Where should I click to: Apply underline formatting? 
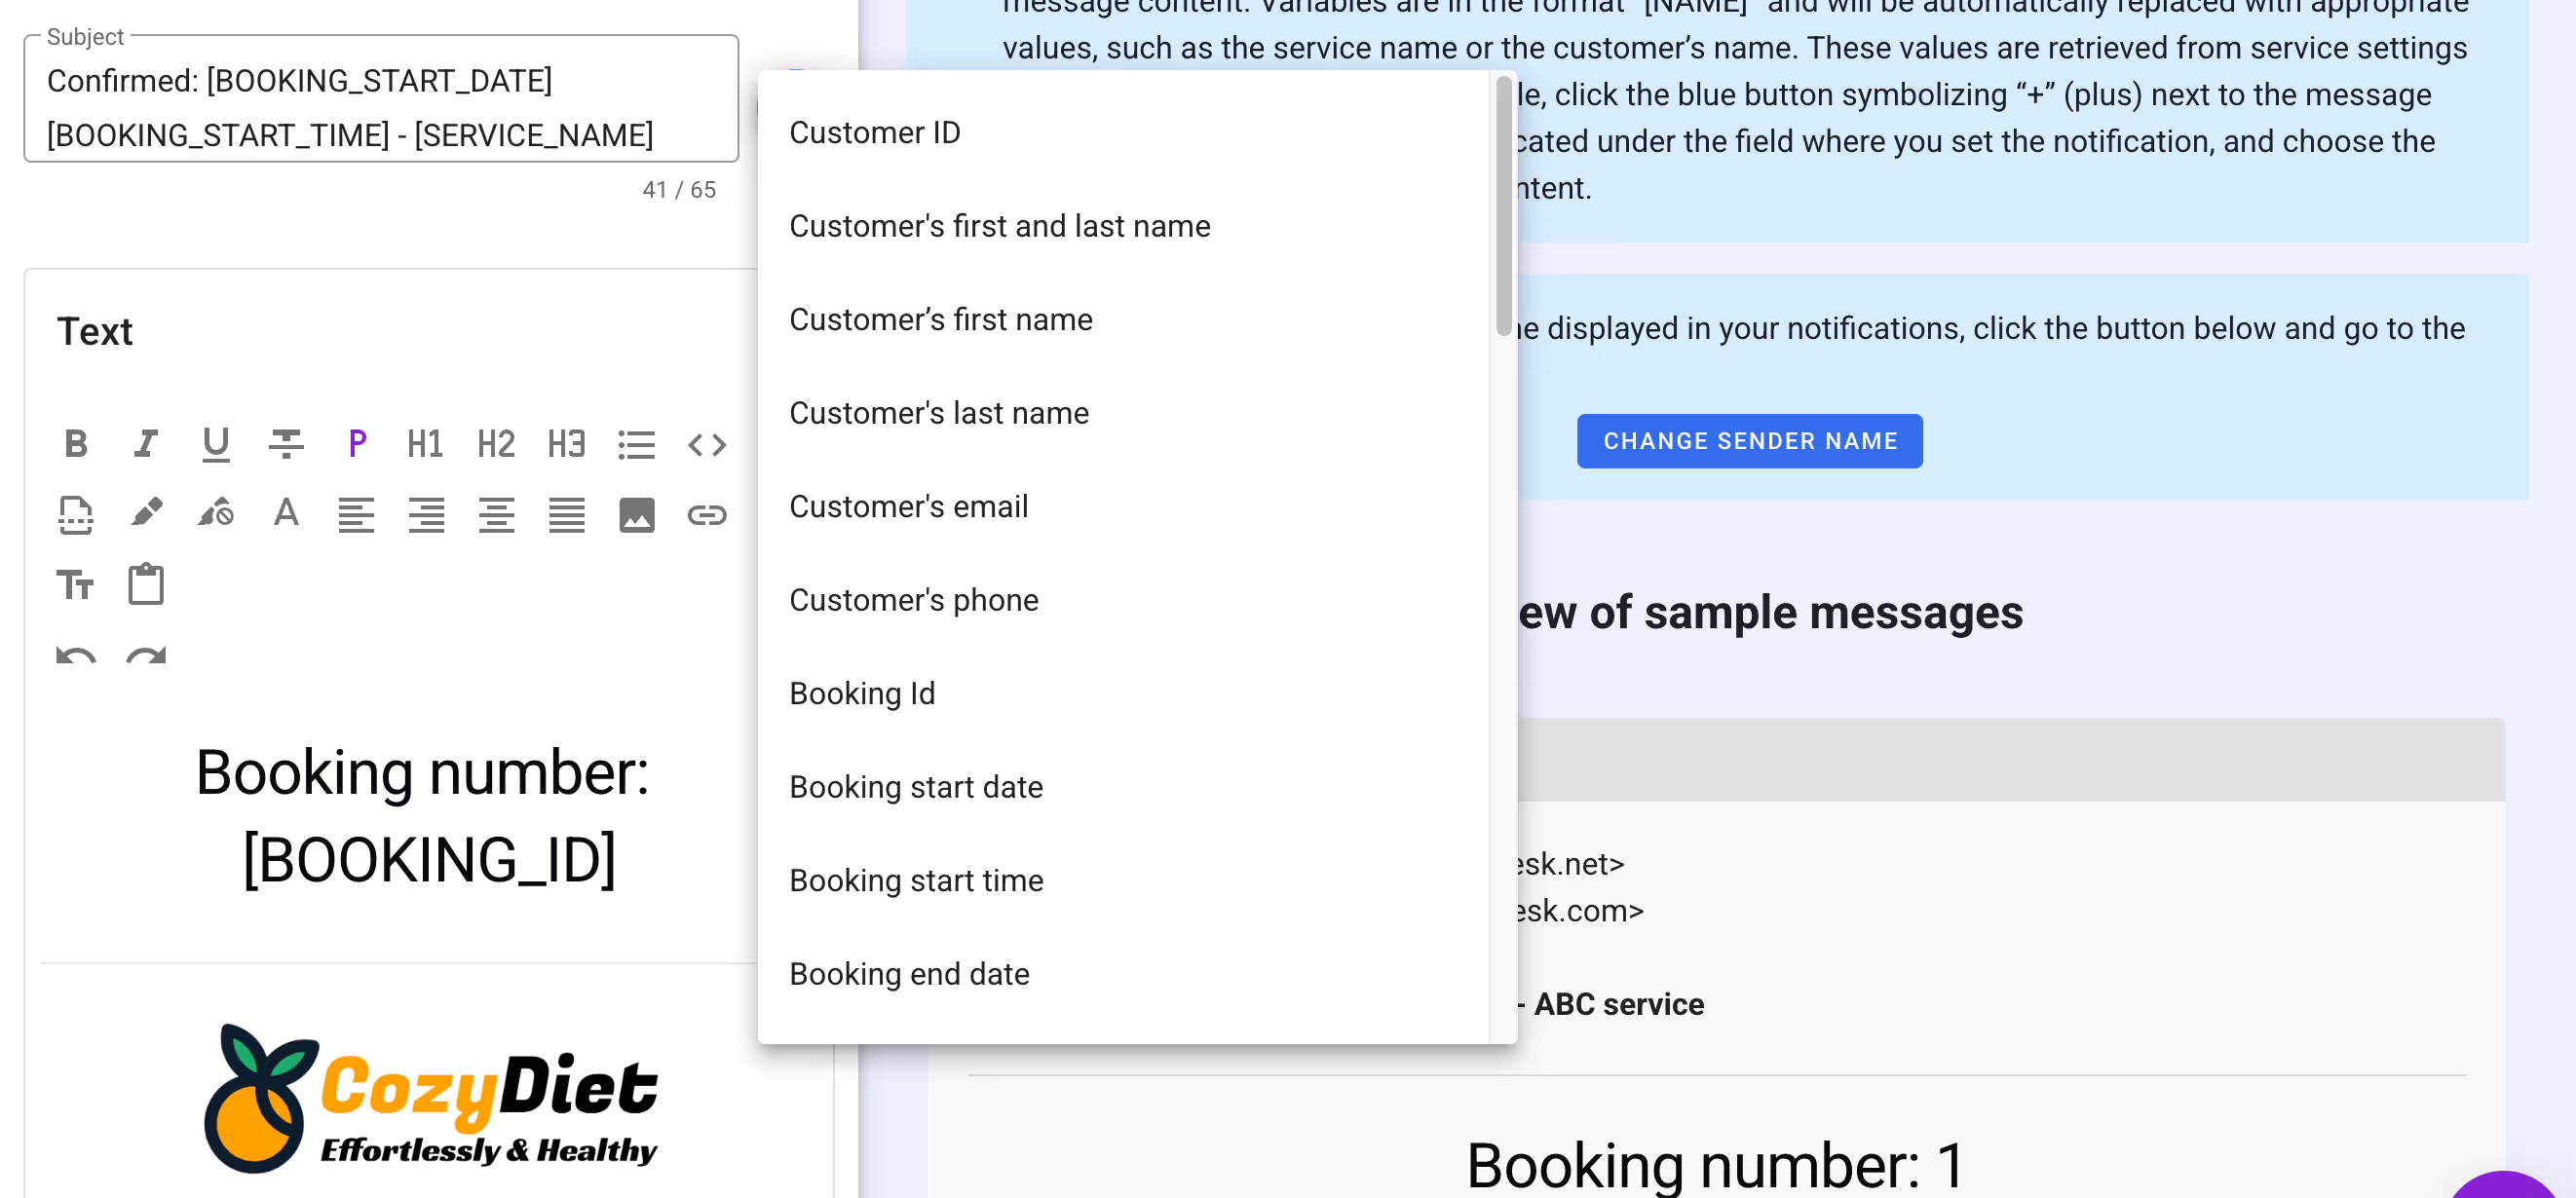(x=216, y=443)
